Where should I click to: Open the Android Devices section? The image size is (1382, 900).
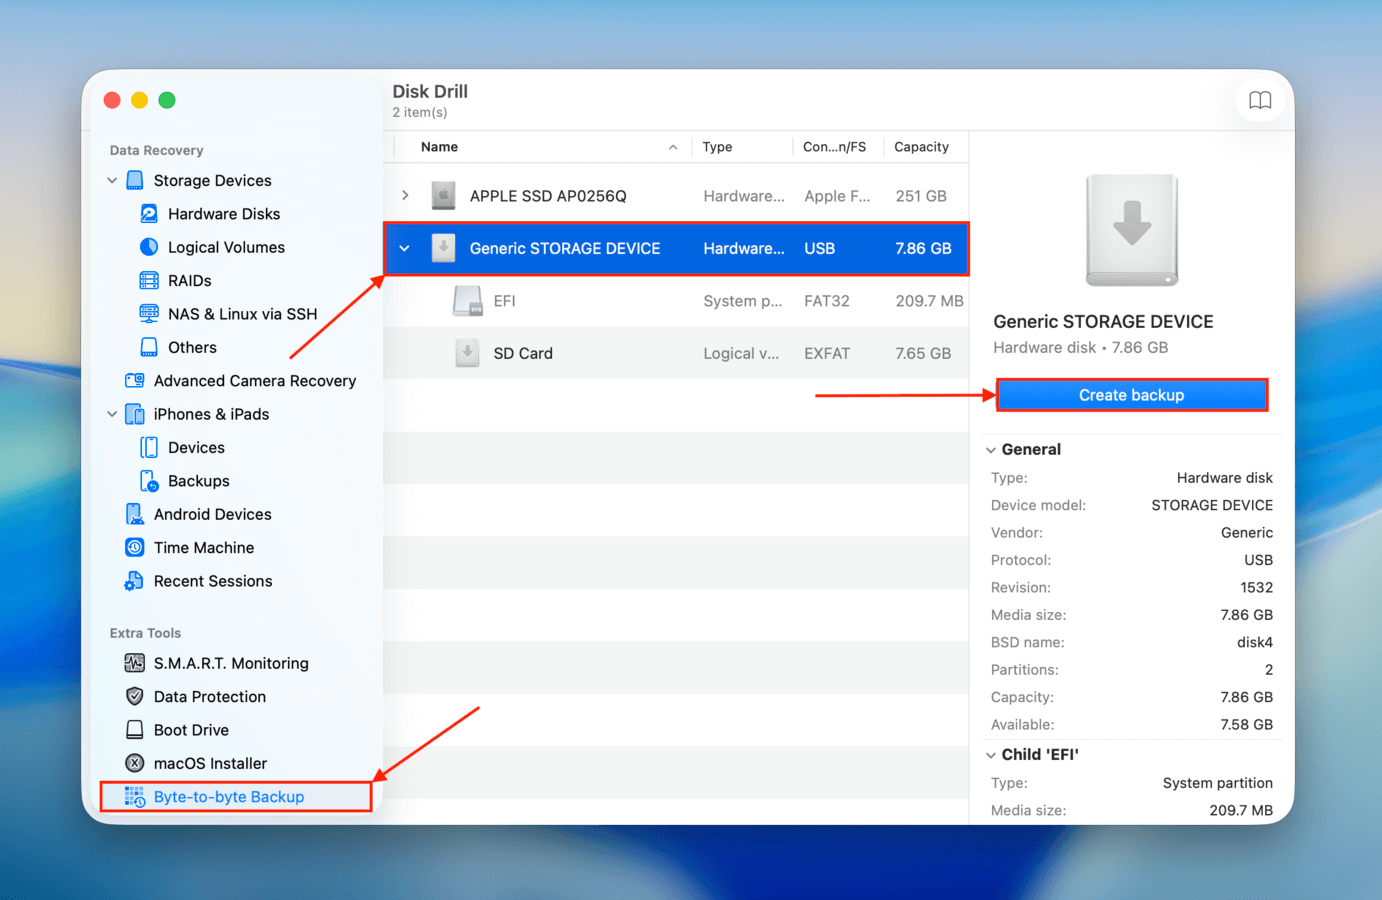click(213, 514)
